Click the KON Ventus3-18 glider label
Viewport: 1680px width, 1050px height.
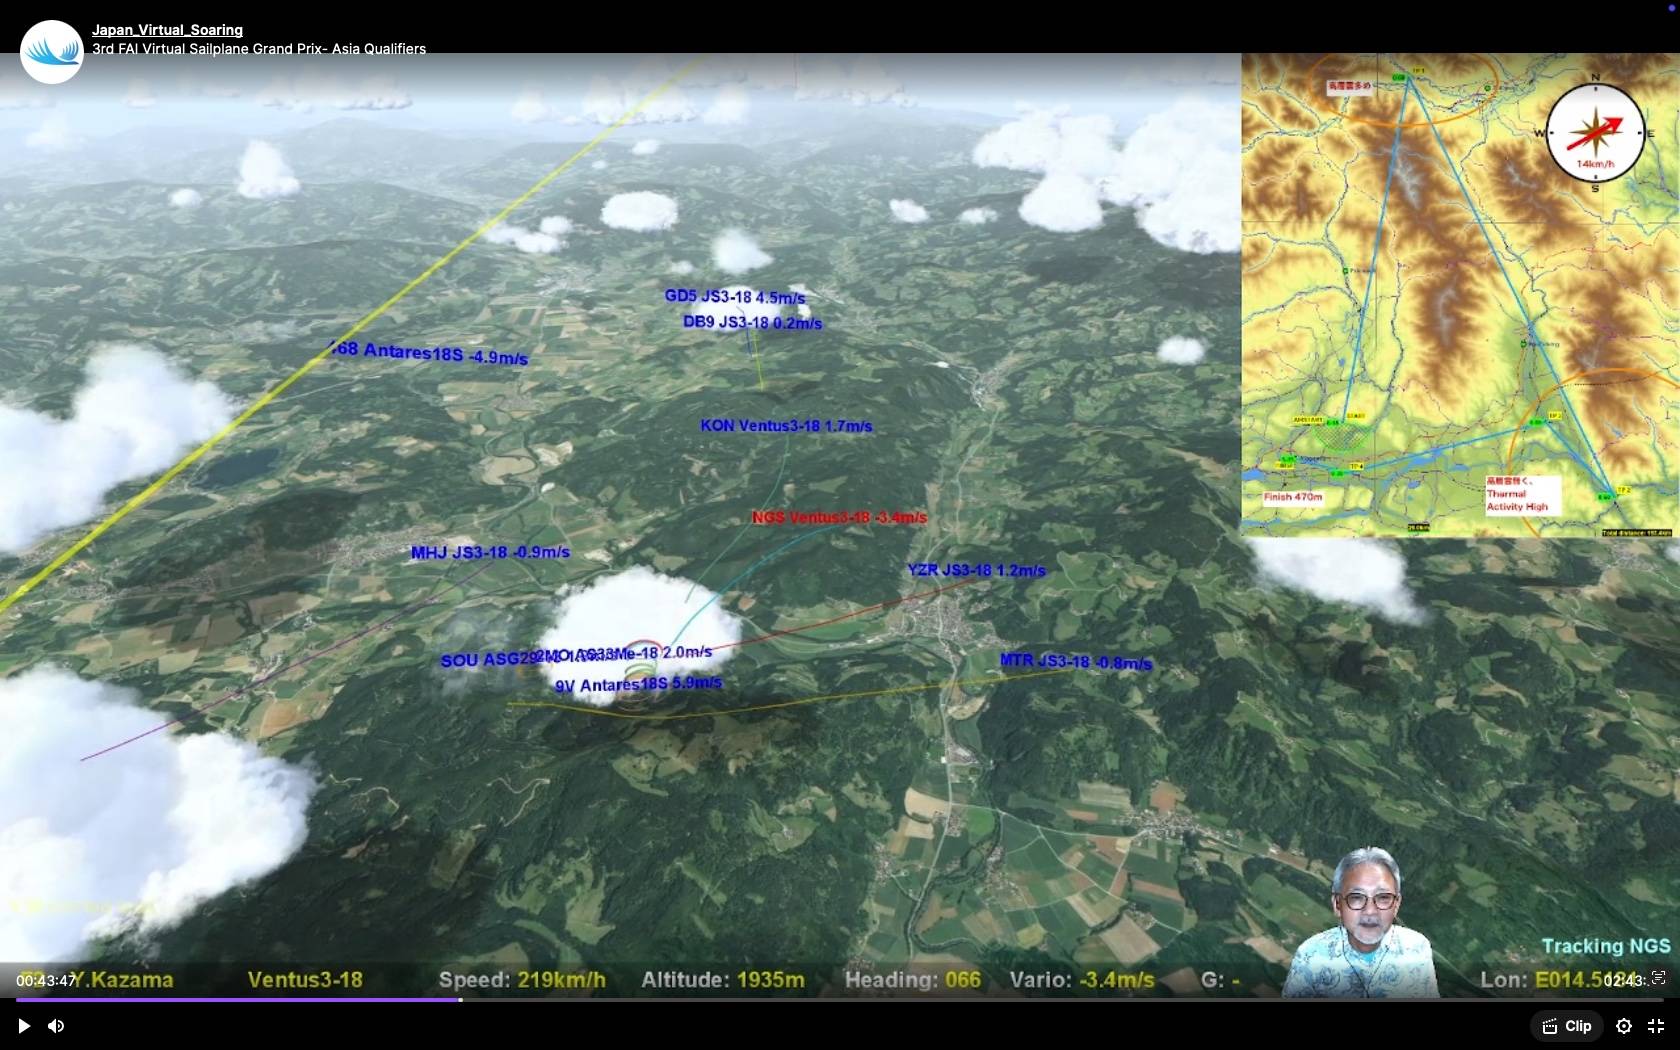786,426
